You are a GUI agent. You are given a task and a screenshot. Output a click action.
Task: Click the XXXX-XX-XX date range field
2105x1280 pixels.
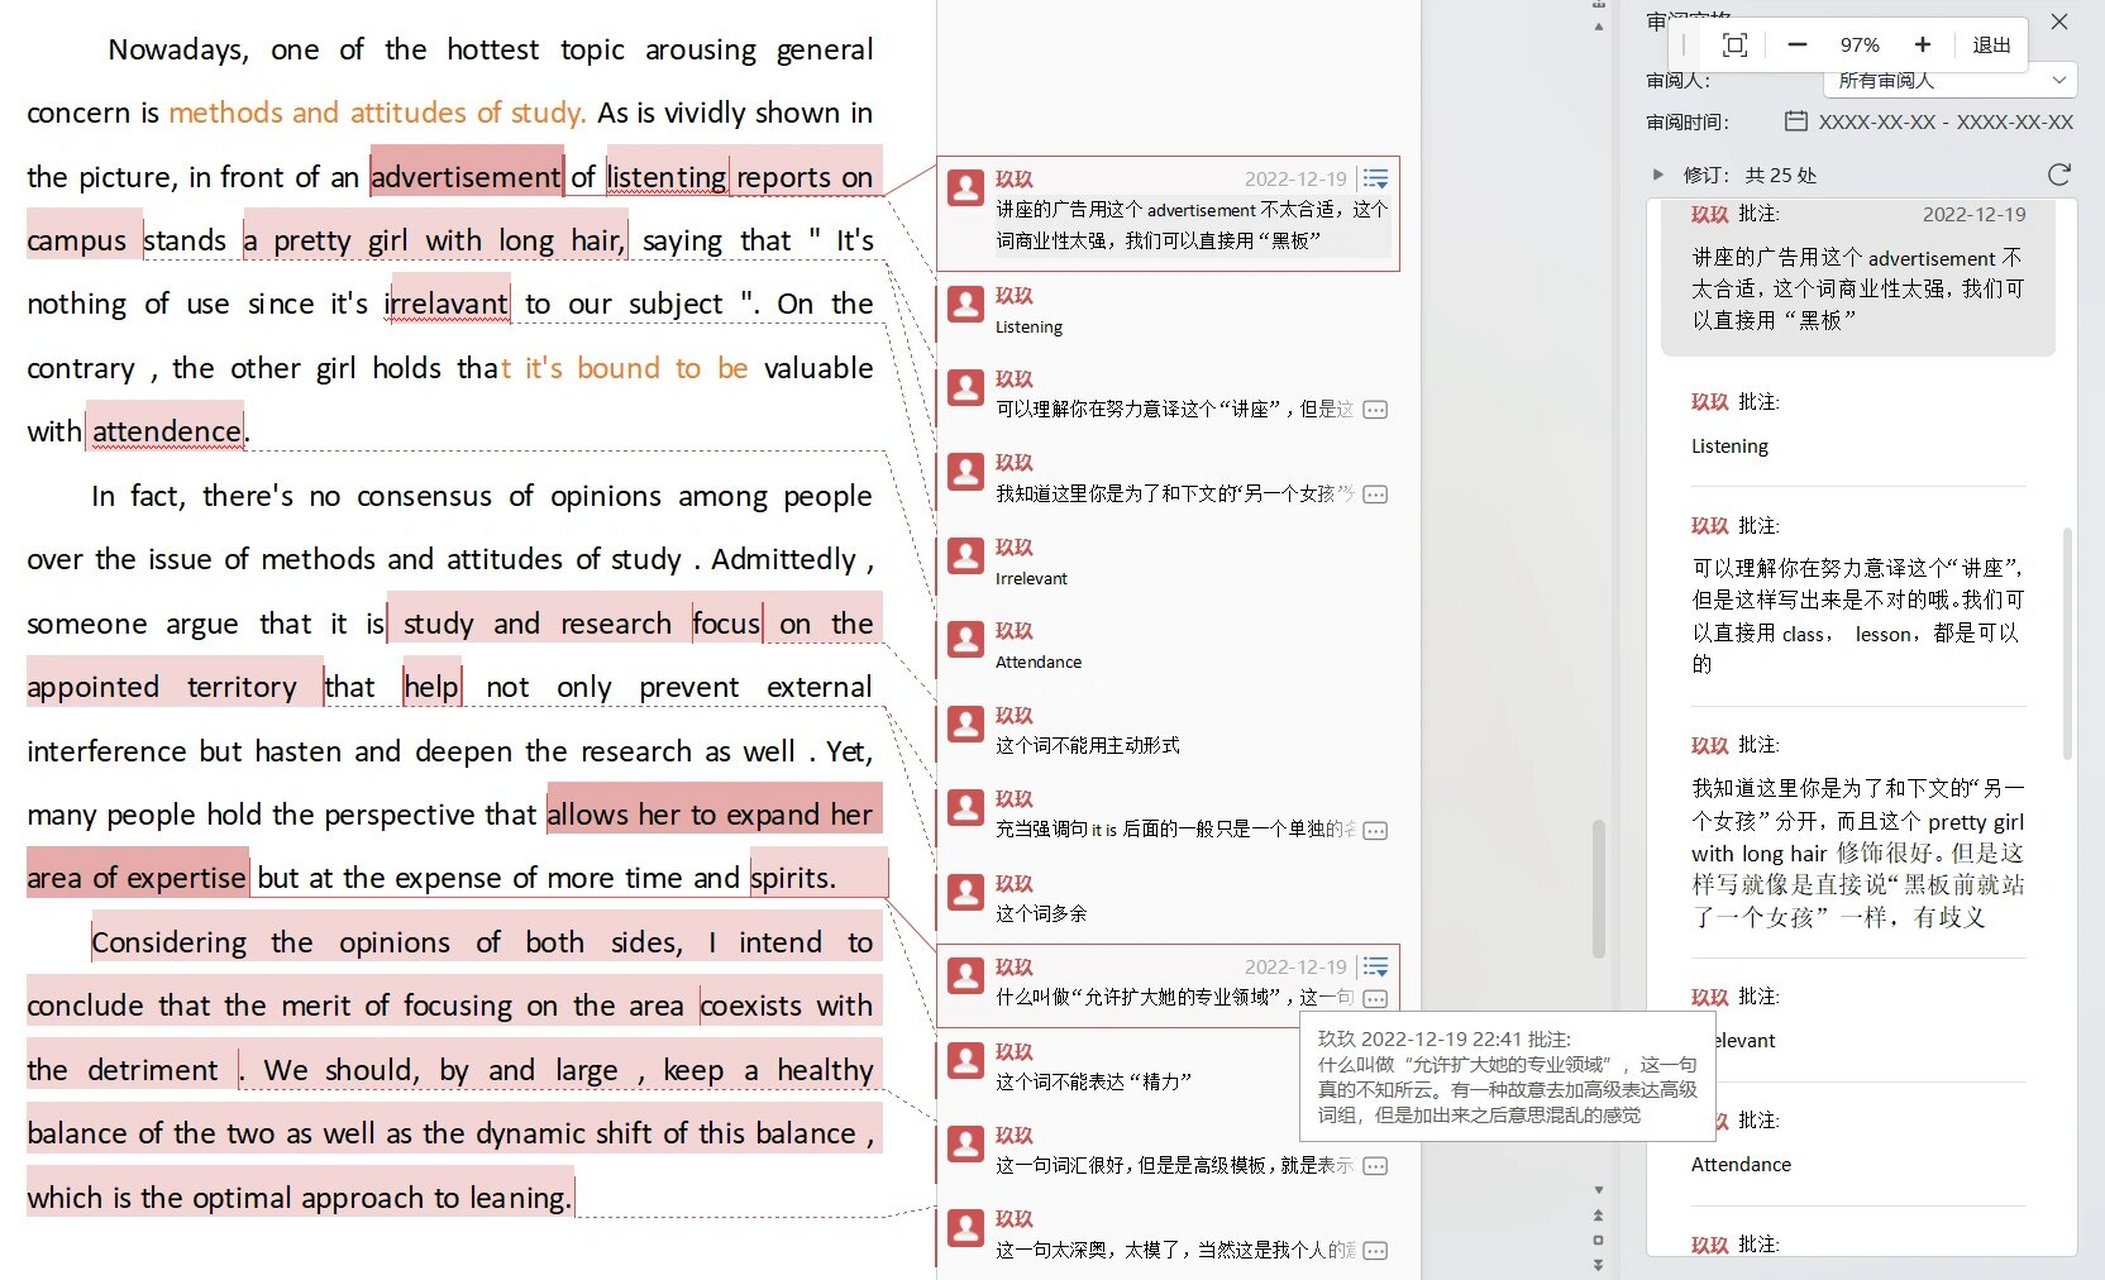tap(1945, 122)
